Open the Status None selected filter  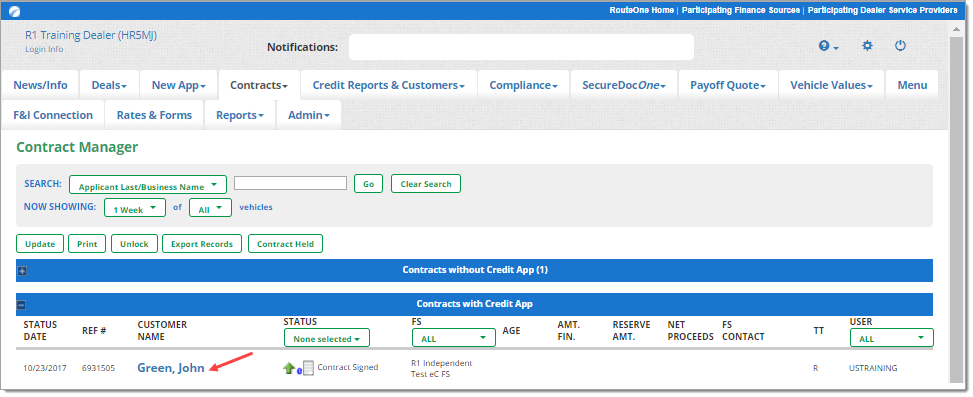pos(327,338)
